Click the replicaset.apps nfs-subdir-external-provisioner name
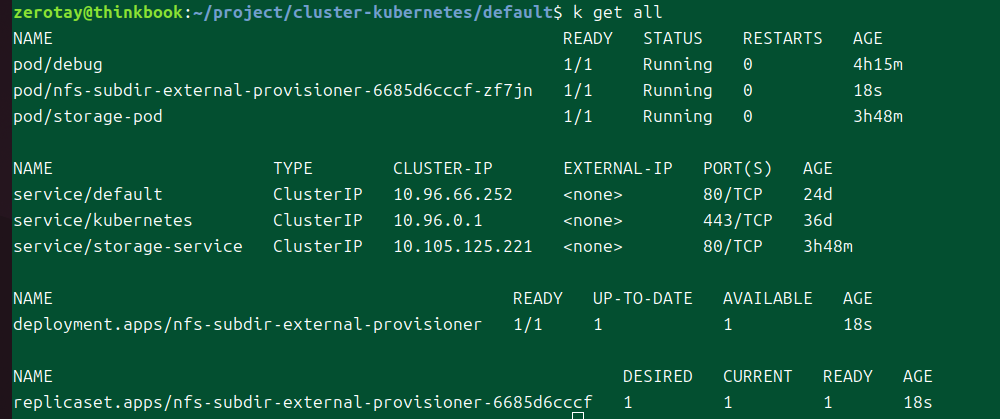The width and height of the screenshot is (1000, 419). point(303,402)
